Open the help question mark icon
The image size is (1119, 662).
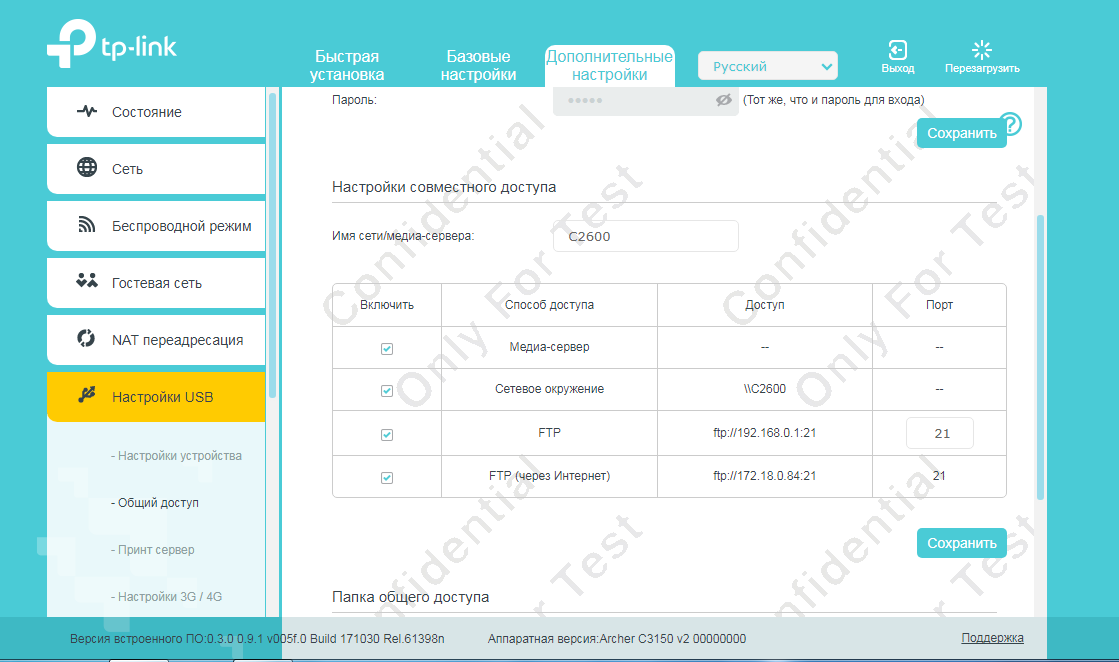click(x=1011, y=125)
